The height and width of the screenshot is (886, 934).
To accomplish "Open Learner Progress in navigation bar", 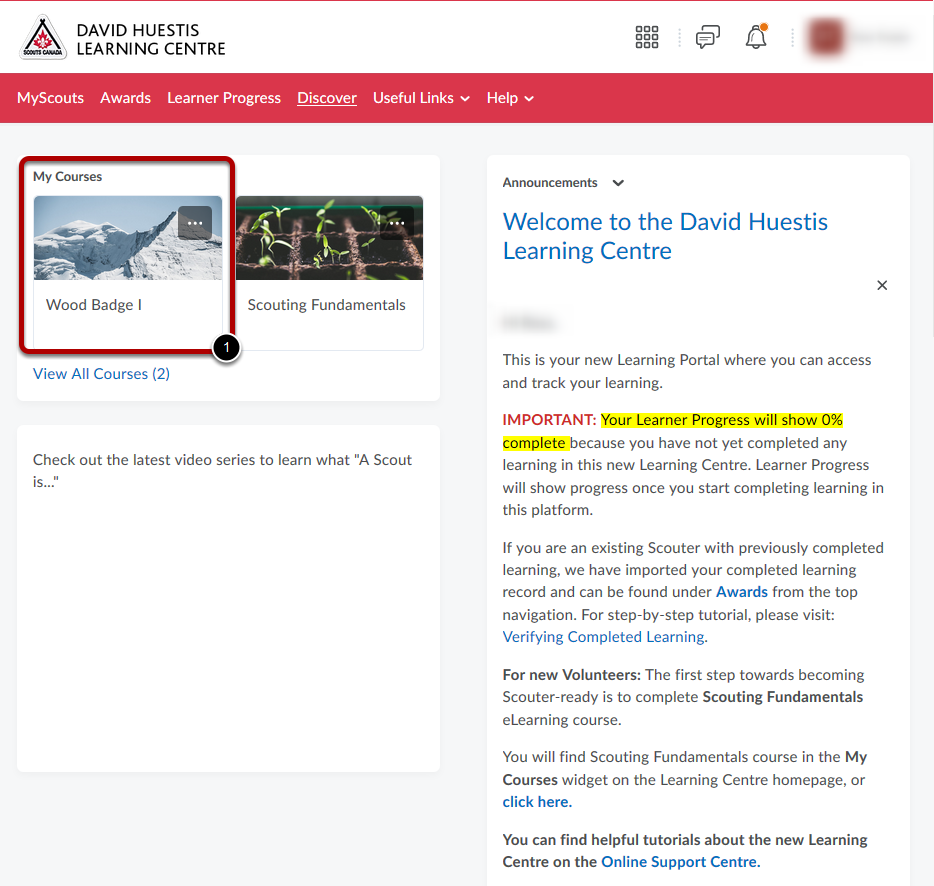I will 224,98.
